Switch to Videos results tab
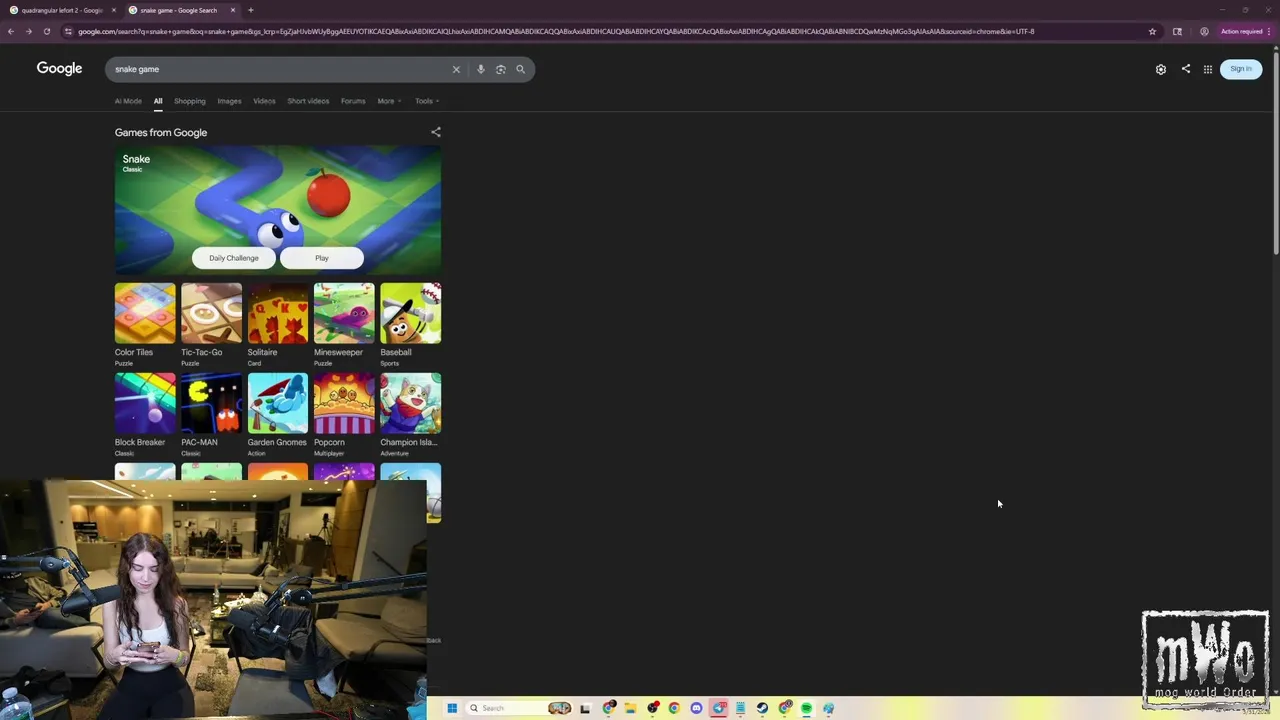Viewport: 1280px width, 720px height. click(x=264, y=101)
